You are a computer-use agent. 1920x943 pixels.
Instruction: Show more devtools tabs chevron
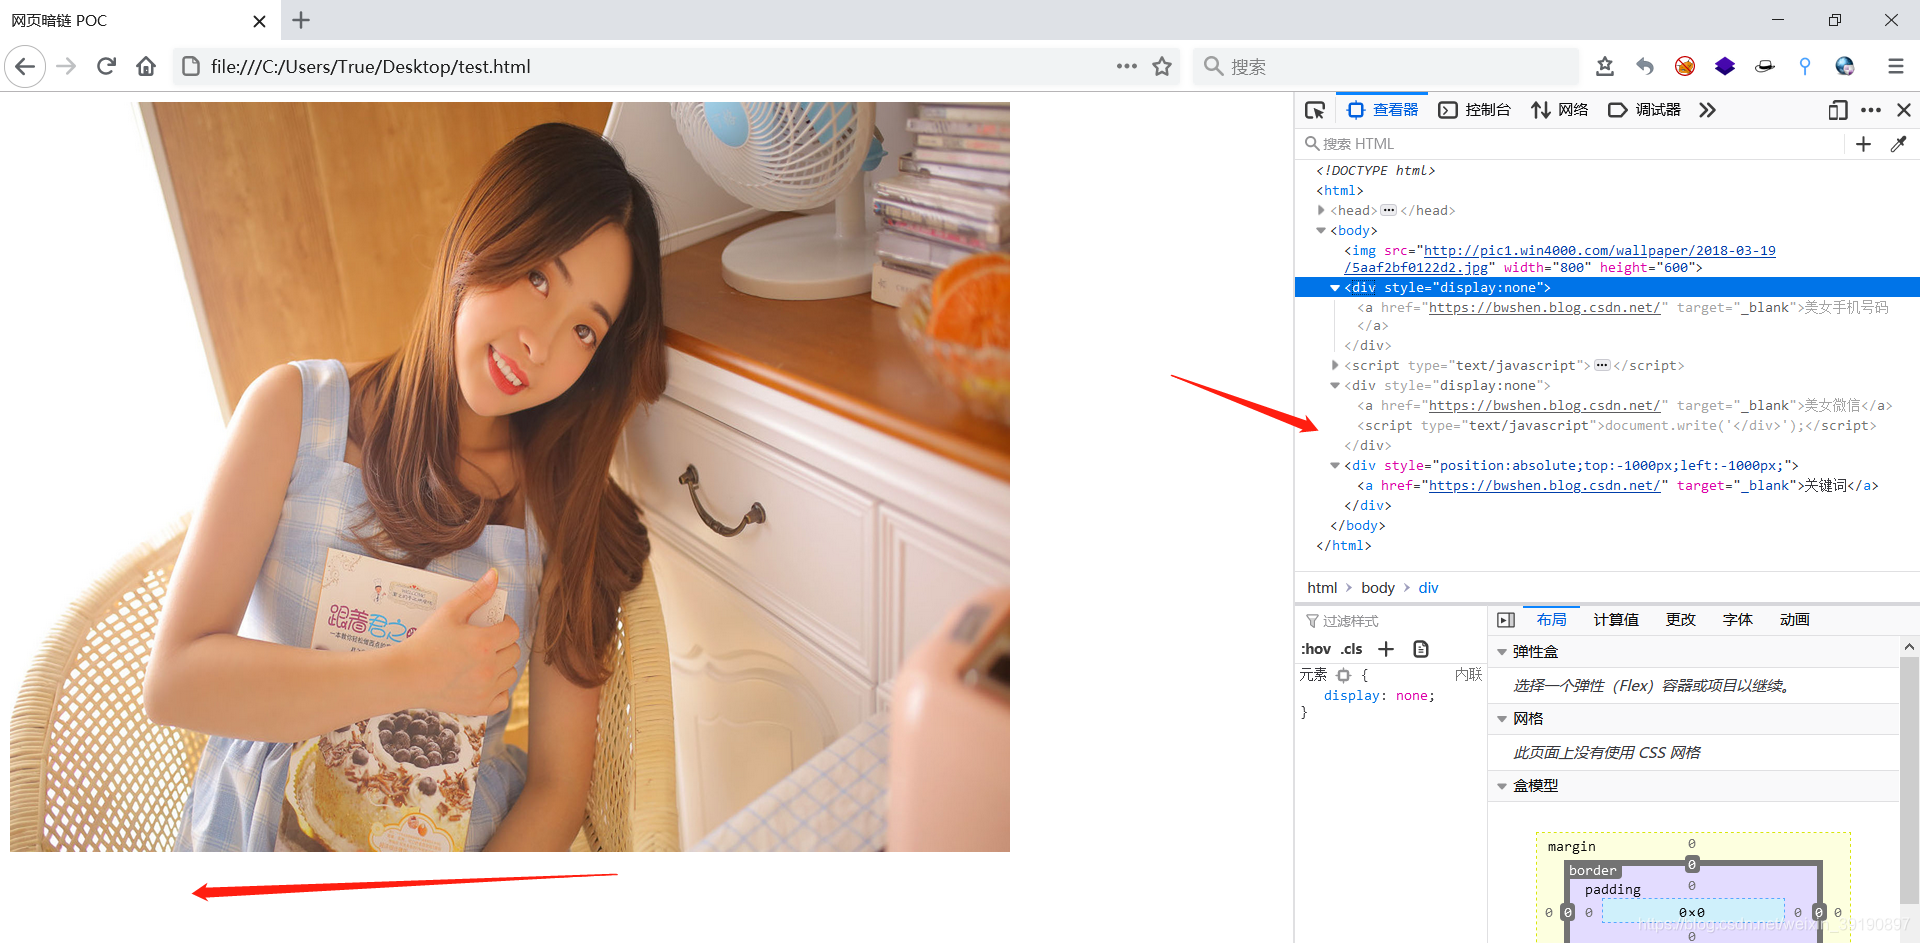(1707, 110)
